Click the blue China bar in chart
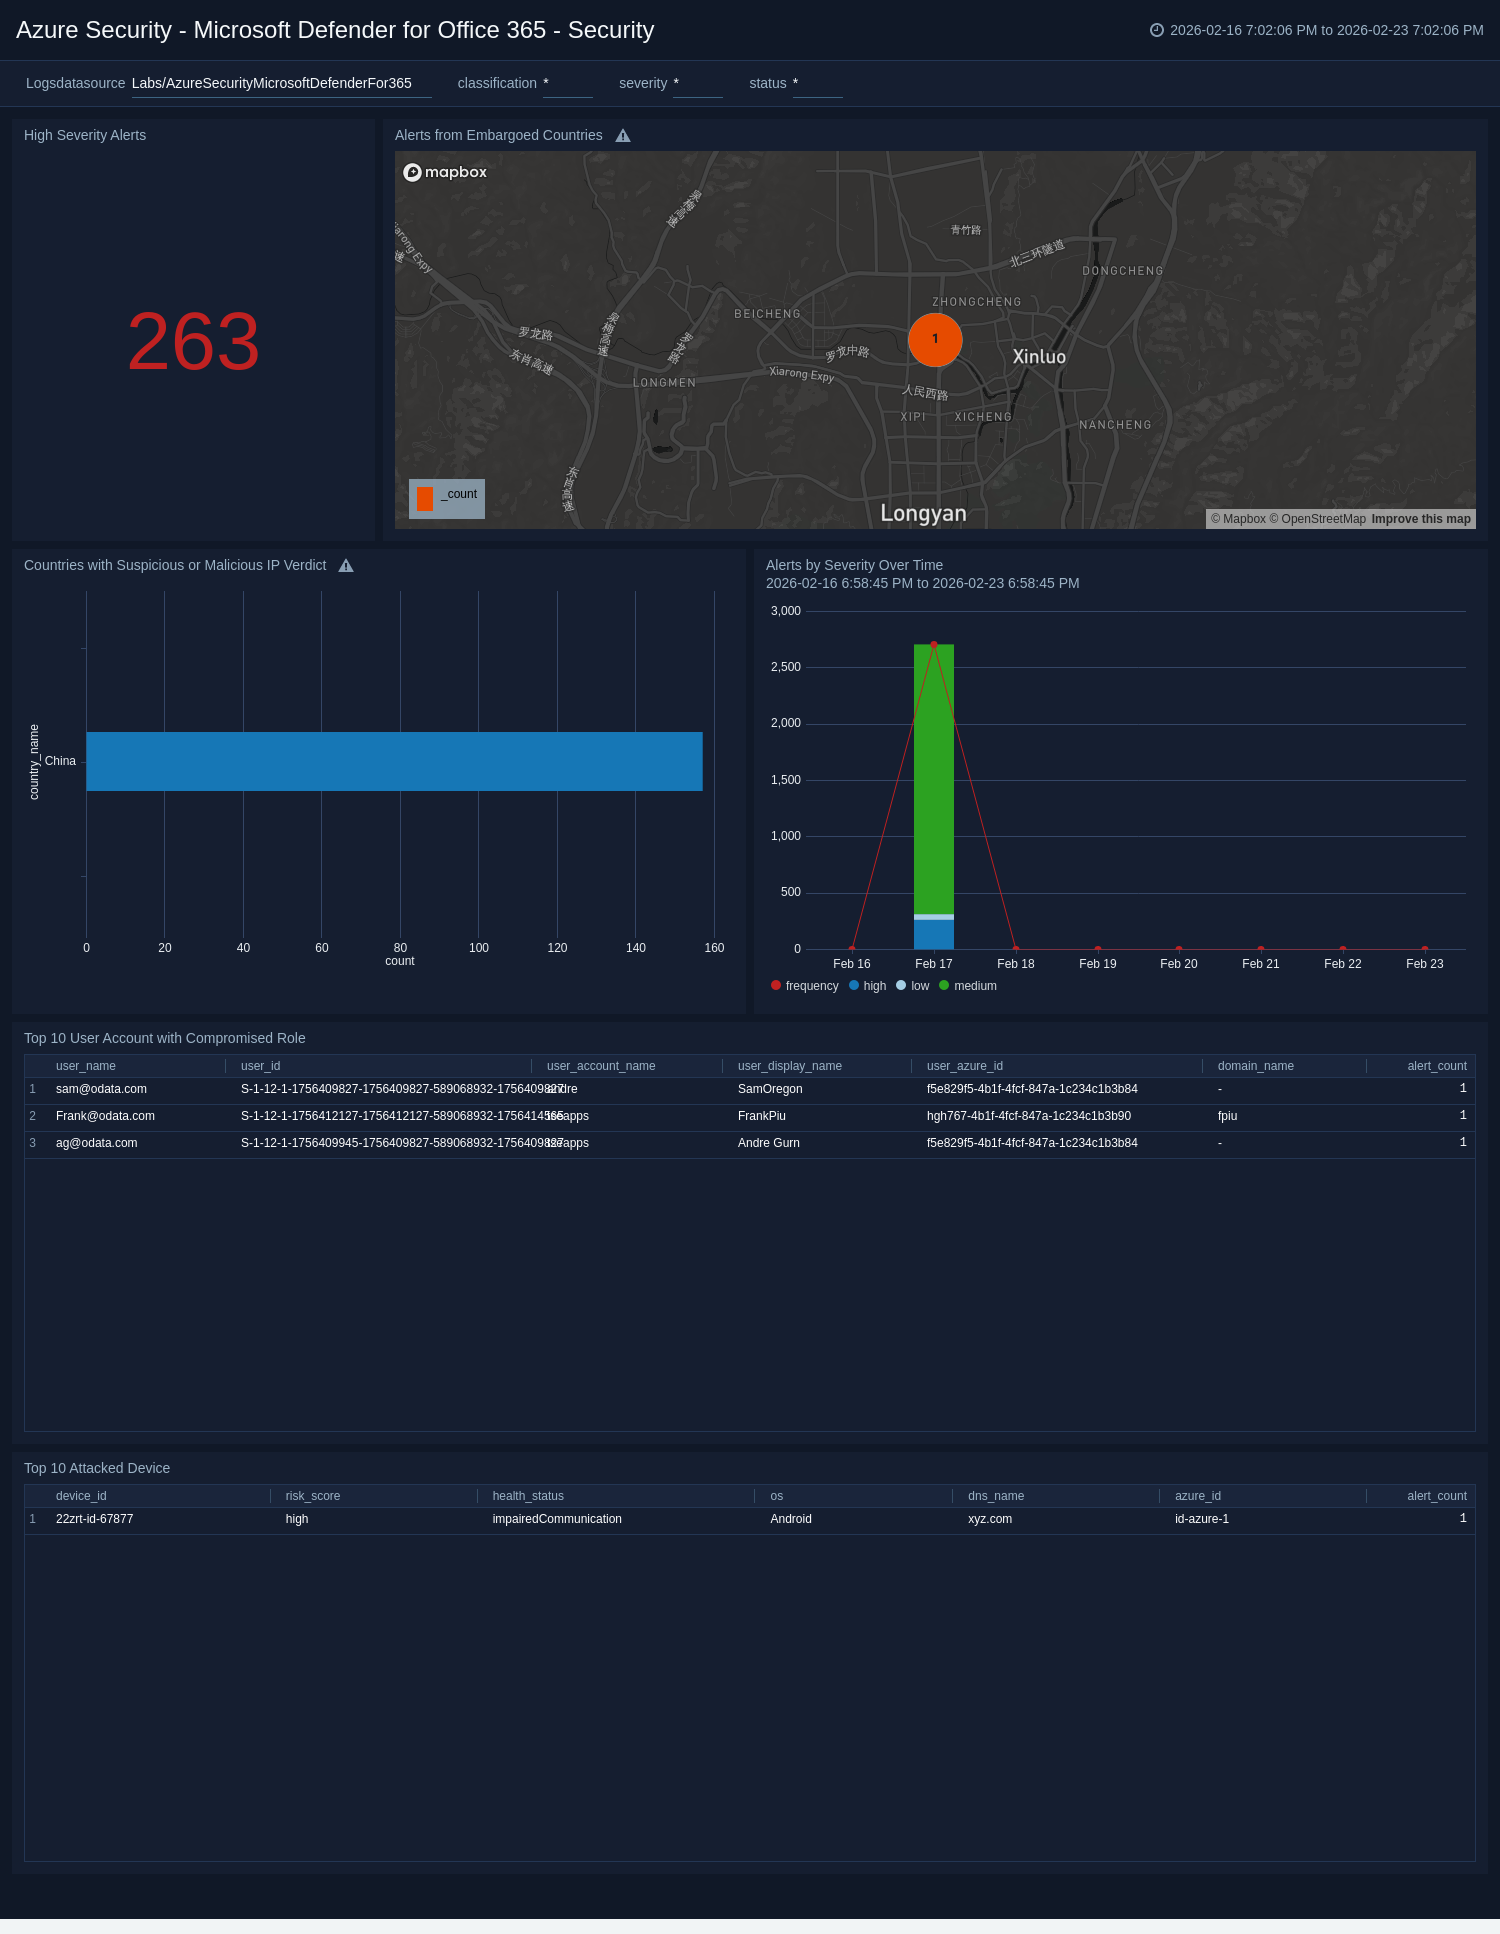This screenshot has width=1500, height=1934. coord(394,761)
